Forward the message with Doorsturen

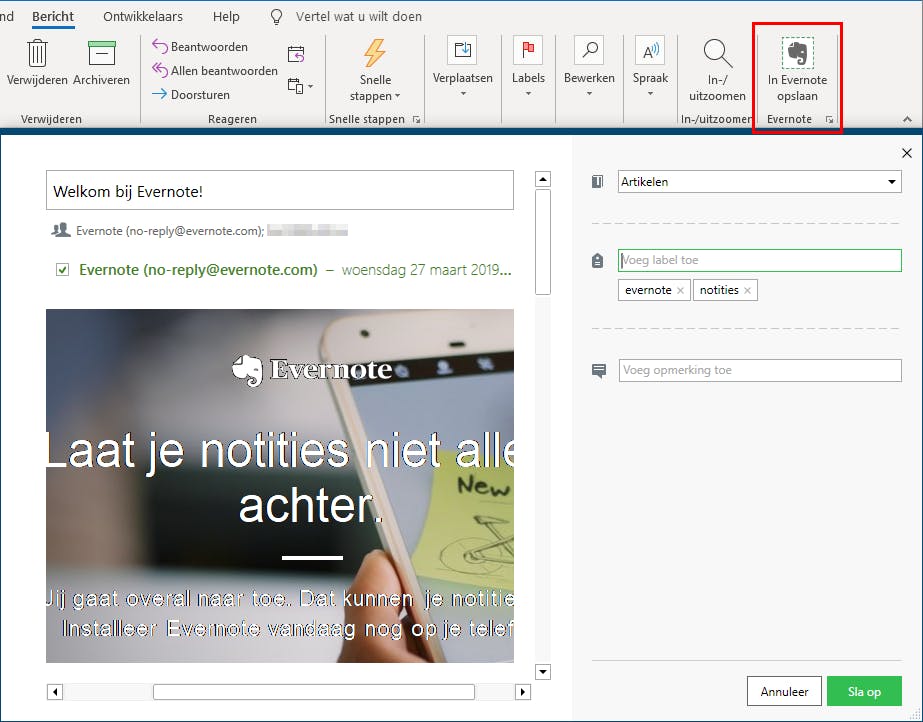click(191, 94)
